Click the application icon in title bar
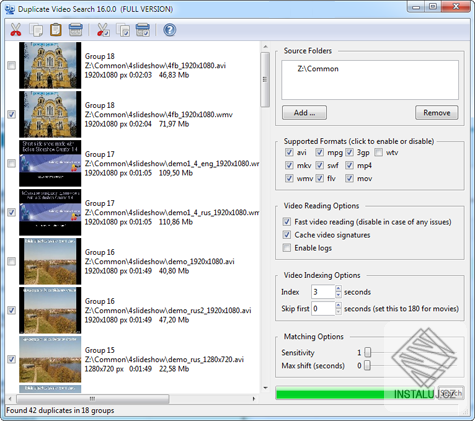Screen dimensions: 475x421 [10, 9]
